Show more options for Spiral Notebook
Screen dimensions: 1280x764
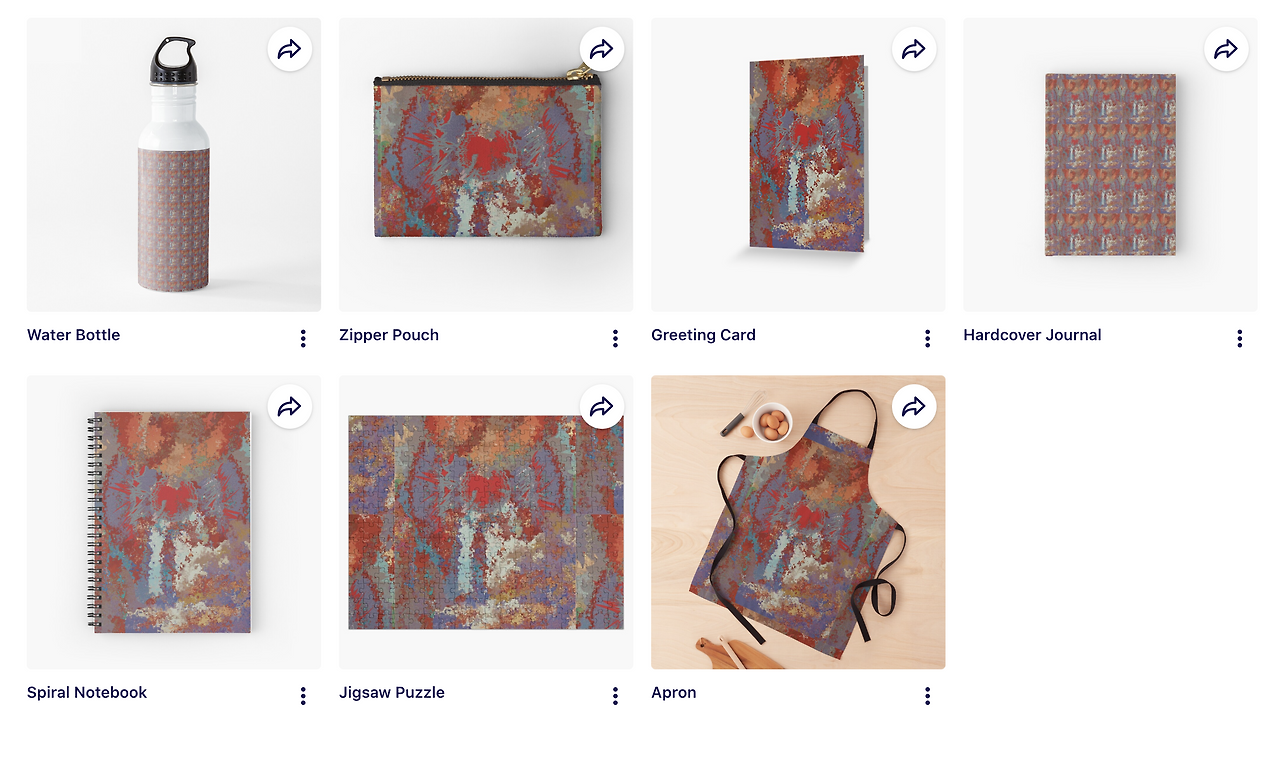(303, 696)
